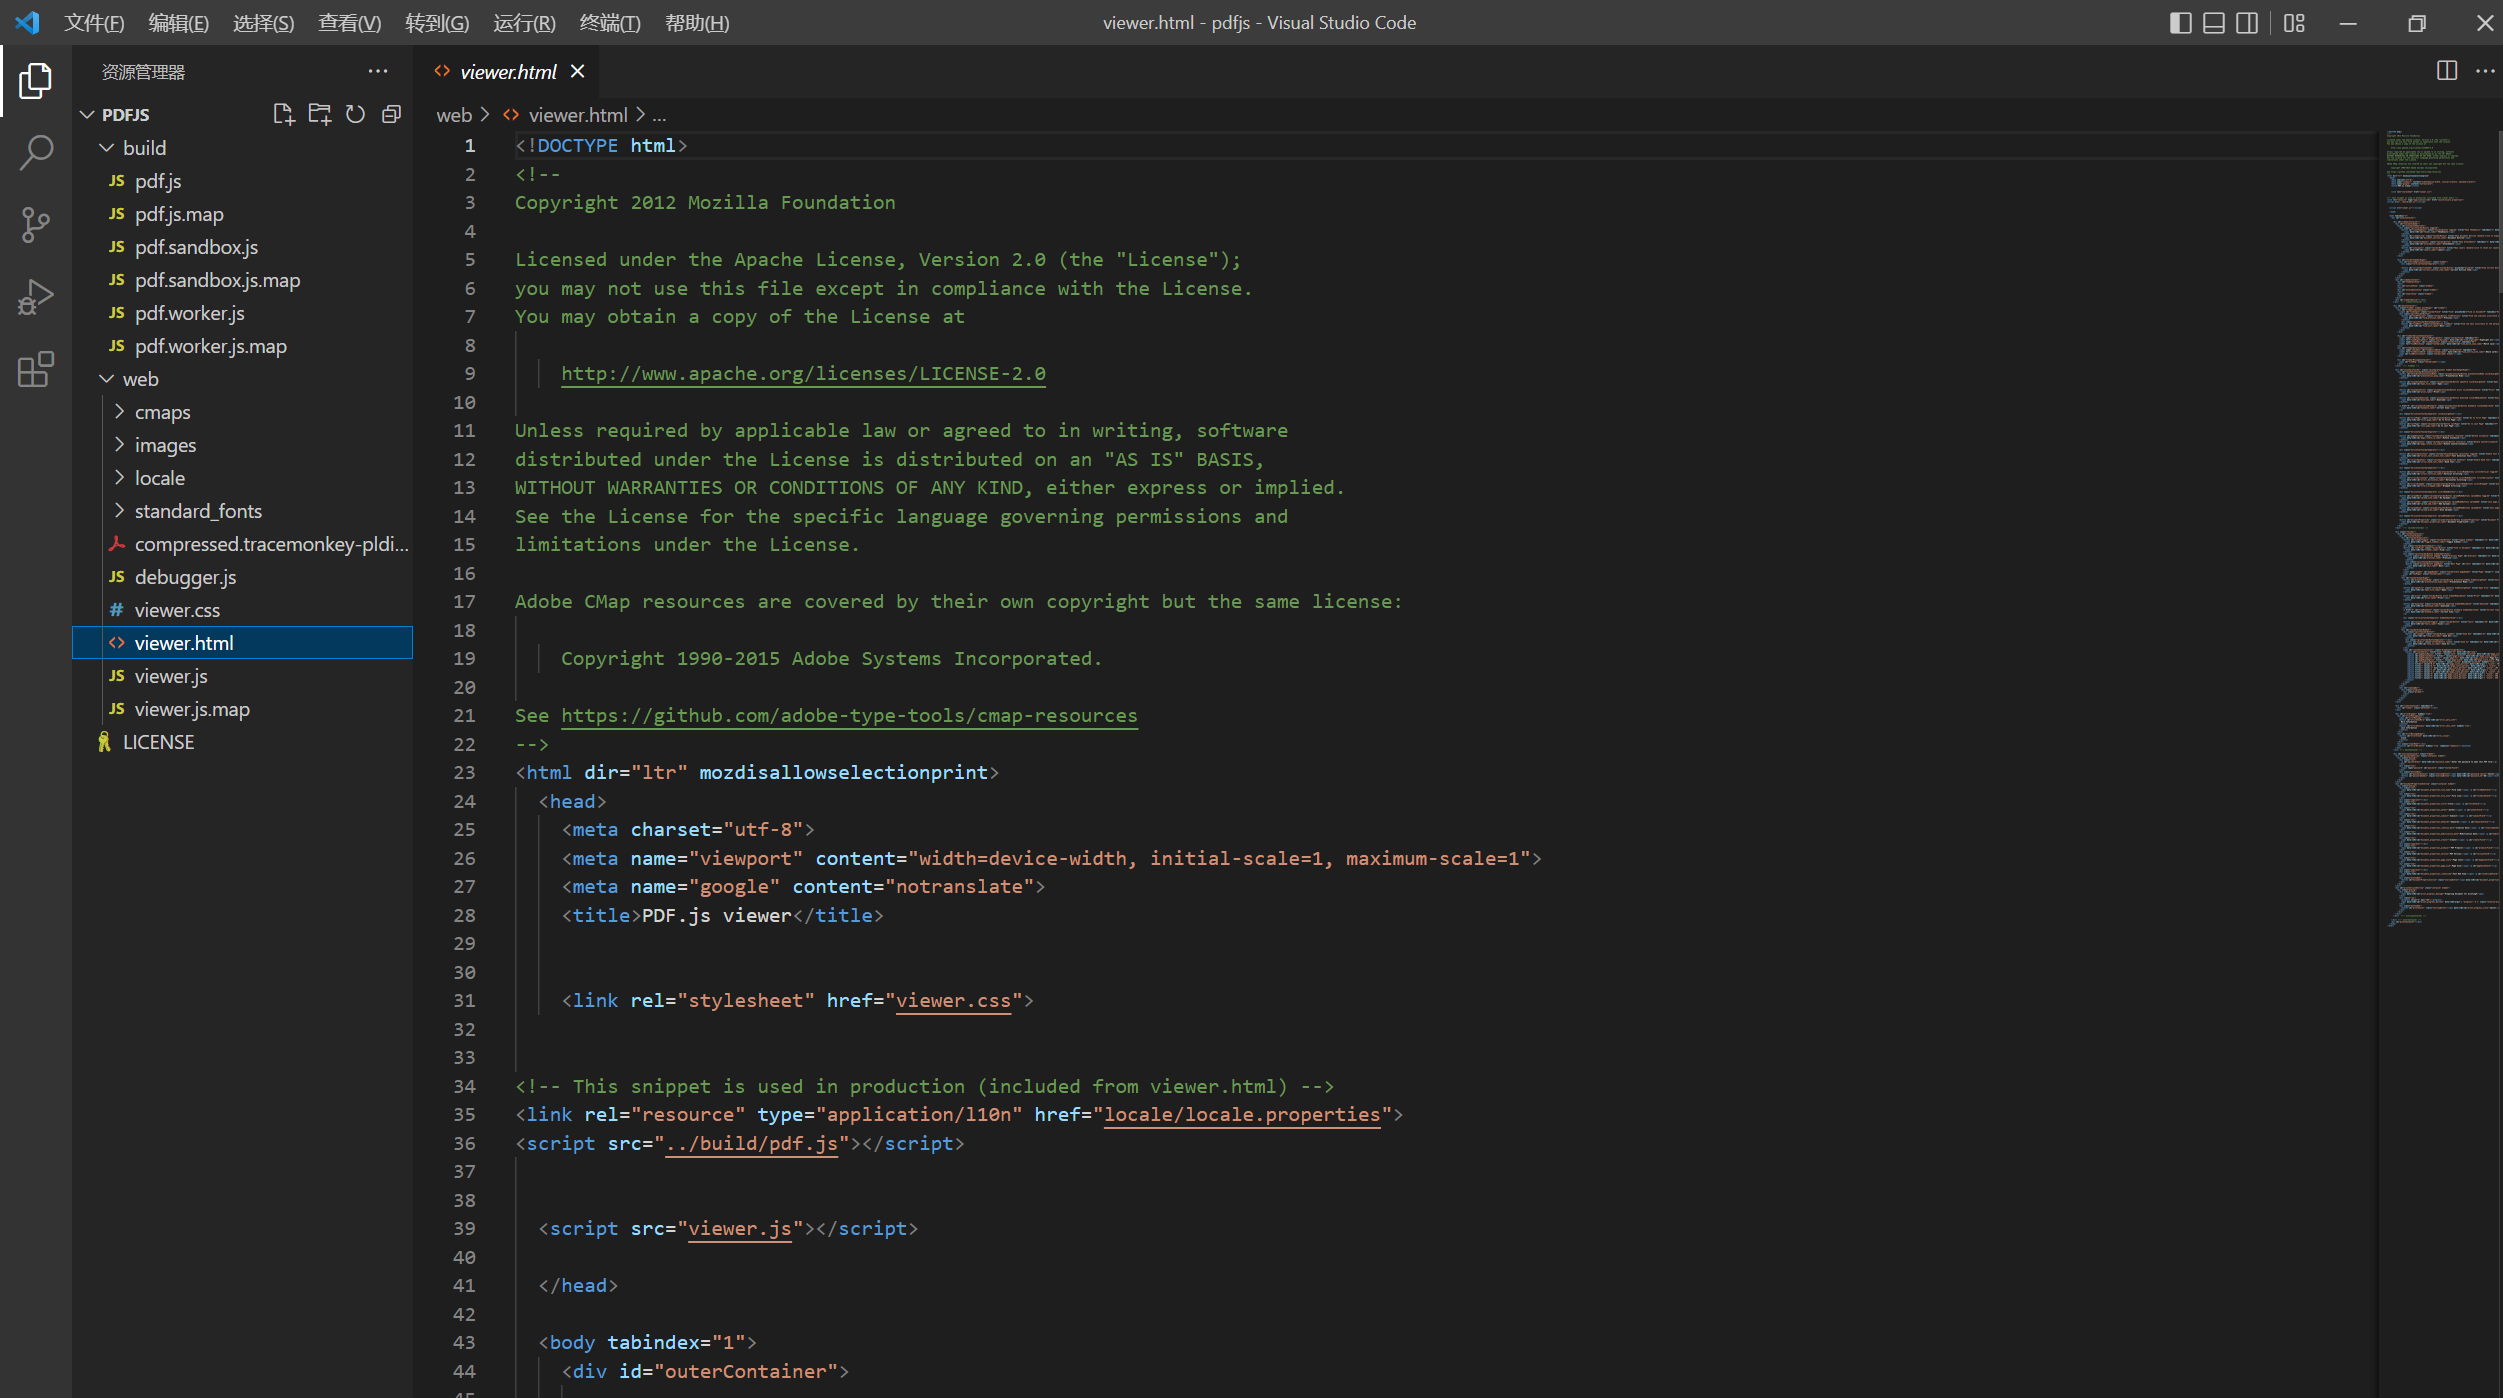Click the VS Code logo icon

click(x=28, y=22)
